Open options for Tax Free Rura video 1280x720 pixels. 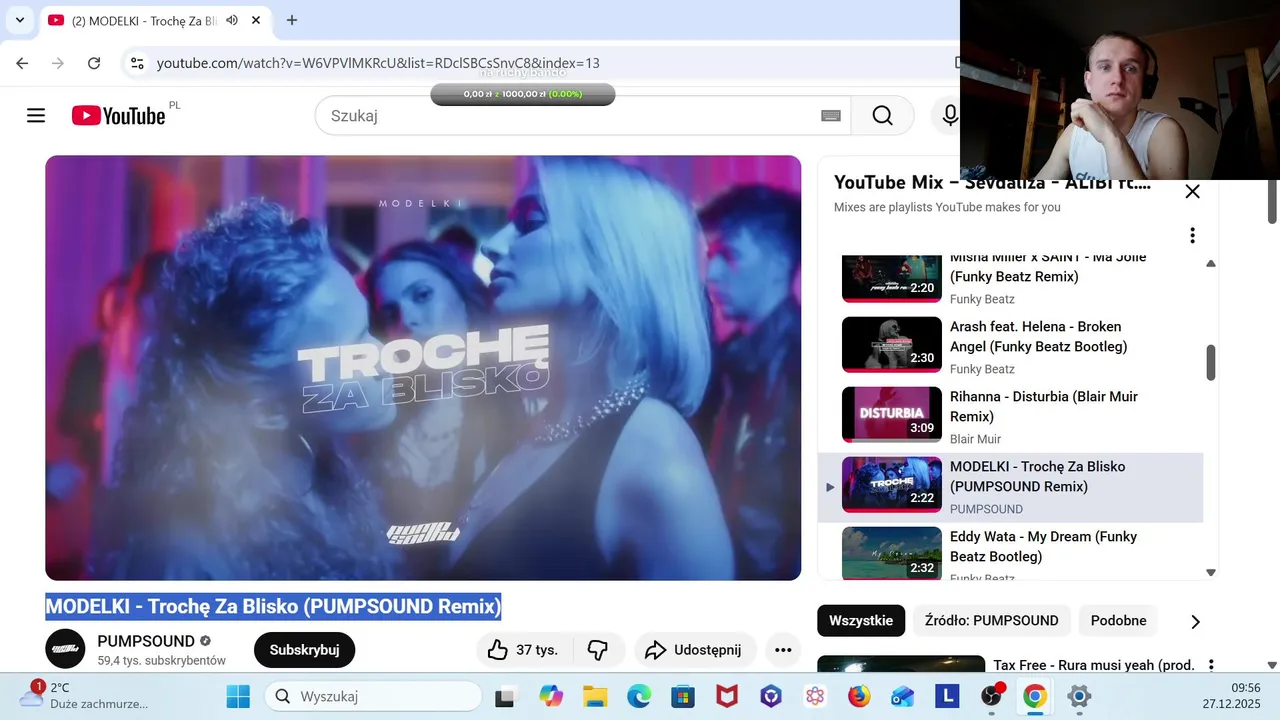[1211, 665]
